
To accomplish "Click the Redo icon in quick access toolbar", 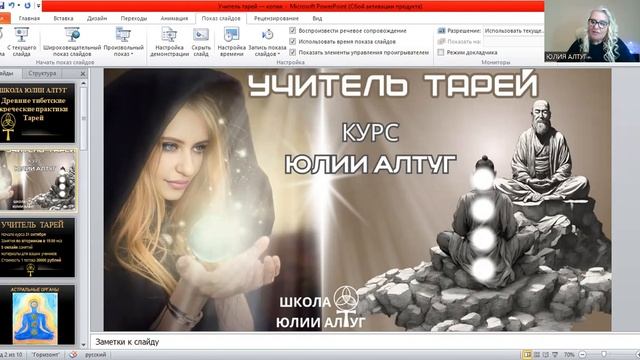I will [27, 5].
